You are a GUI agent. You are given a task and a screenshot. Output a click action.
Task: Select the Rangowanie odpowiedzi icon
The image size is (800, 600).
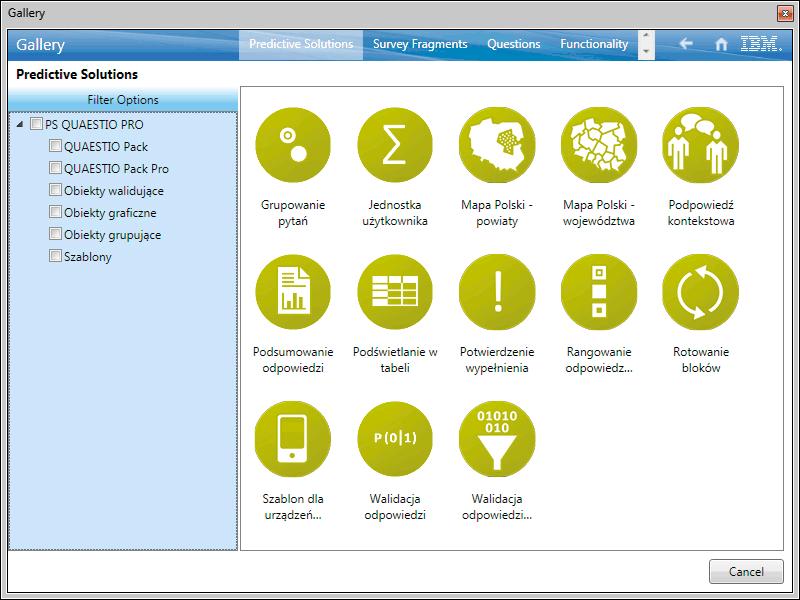(x=599, y=292)
